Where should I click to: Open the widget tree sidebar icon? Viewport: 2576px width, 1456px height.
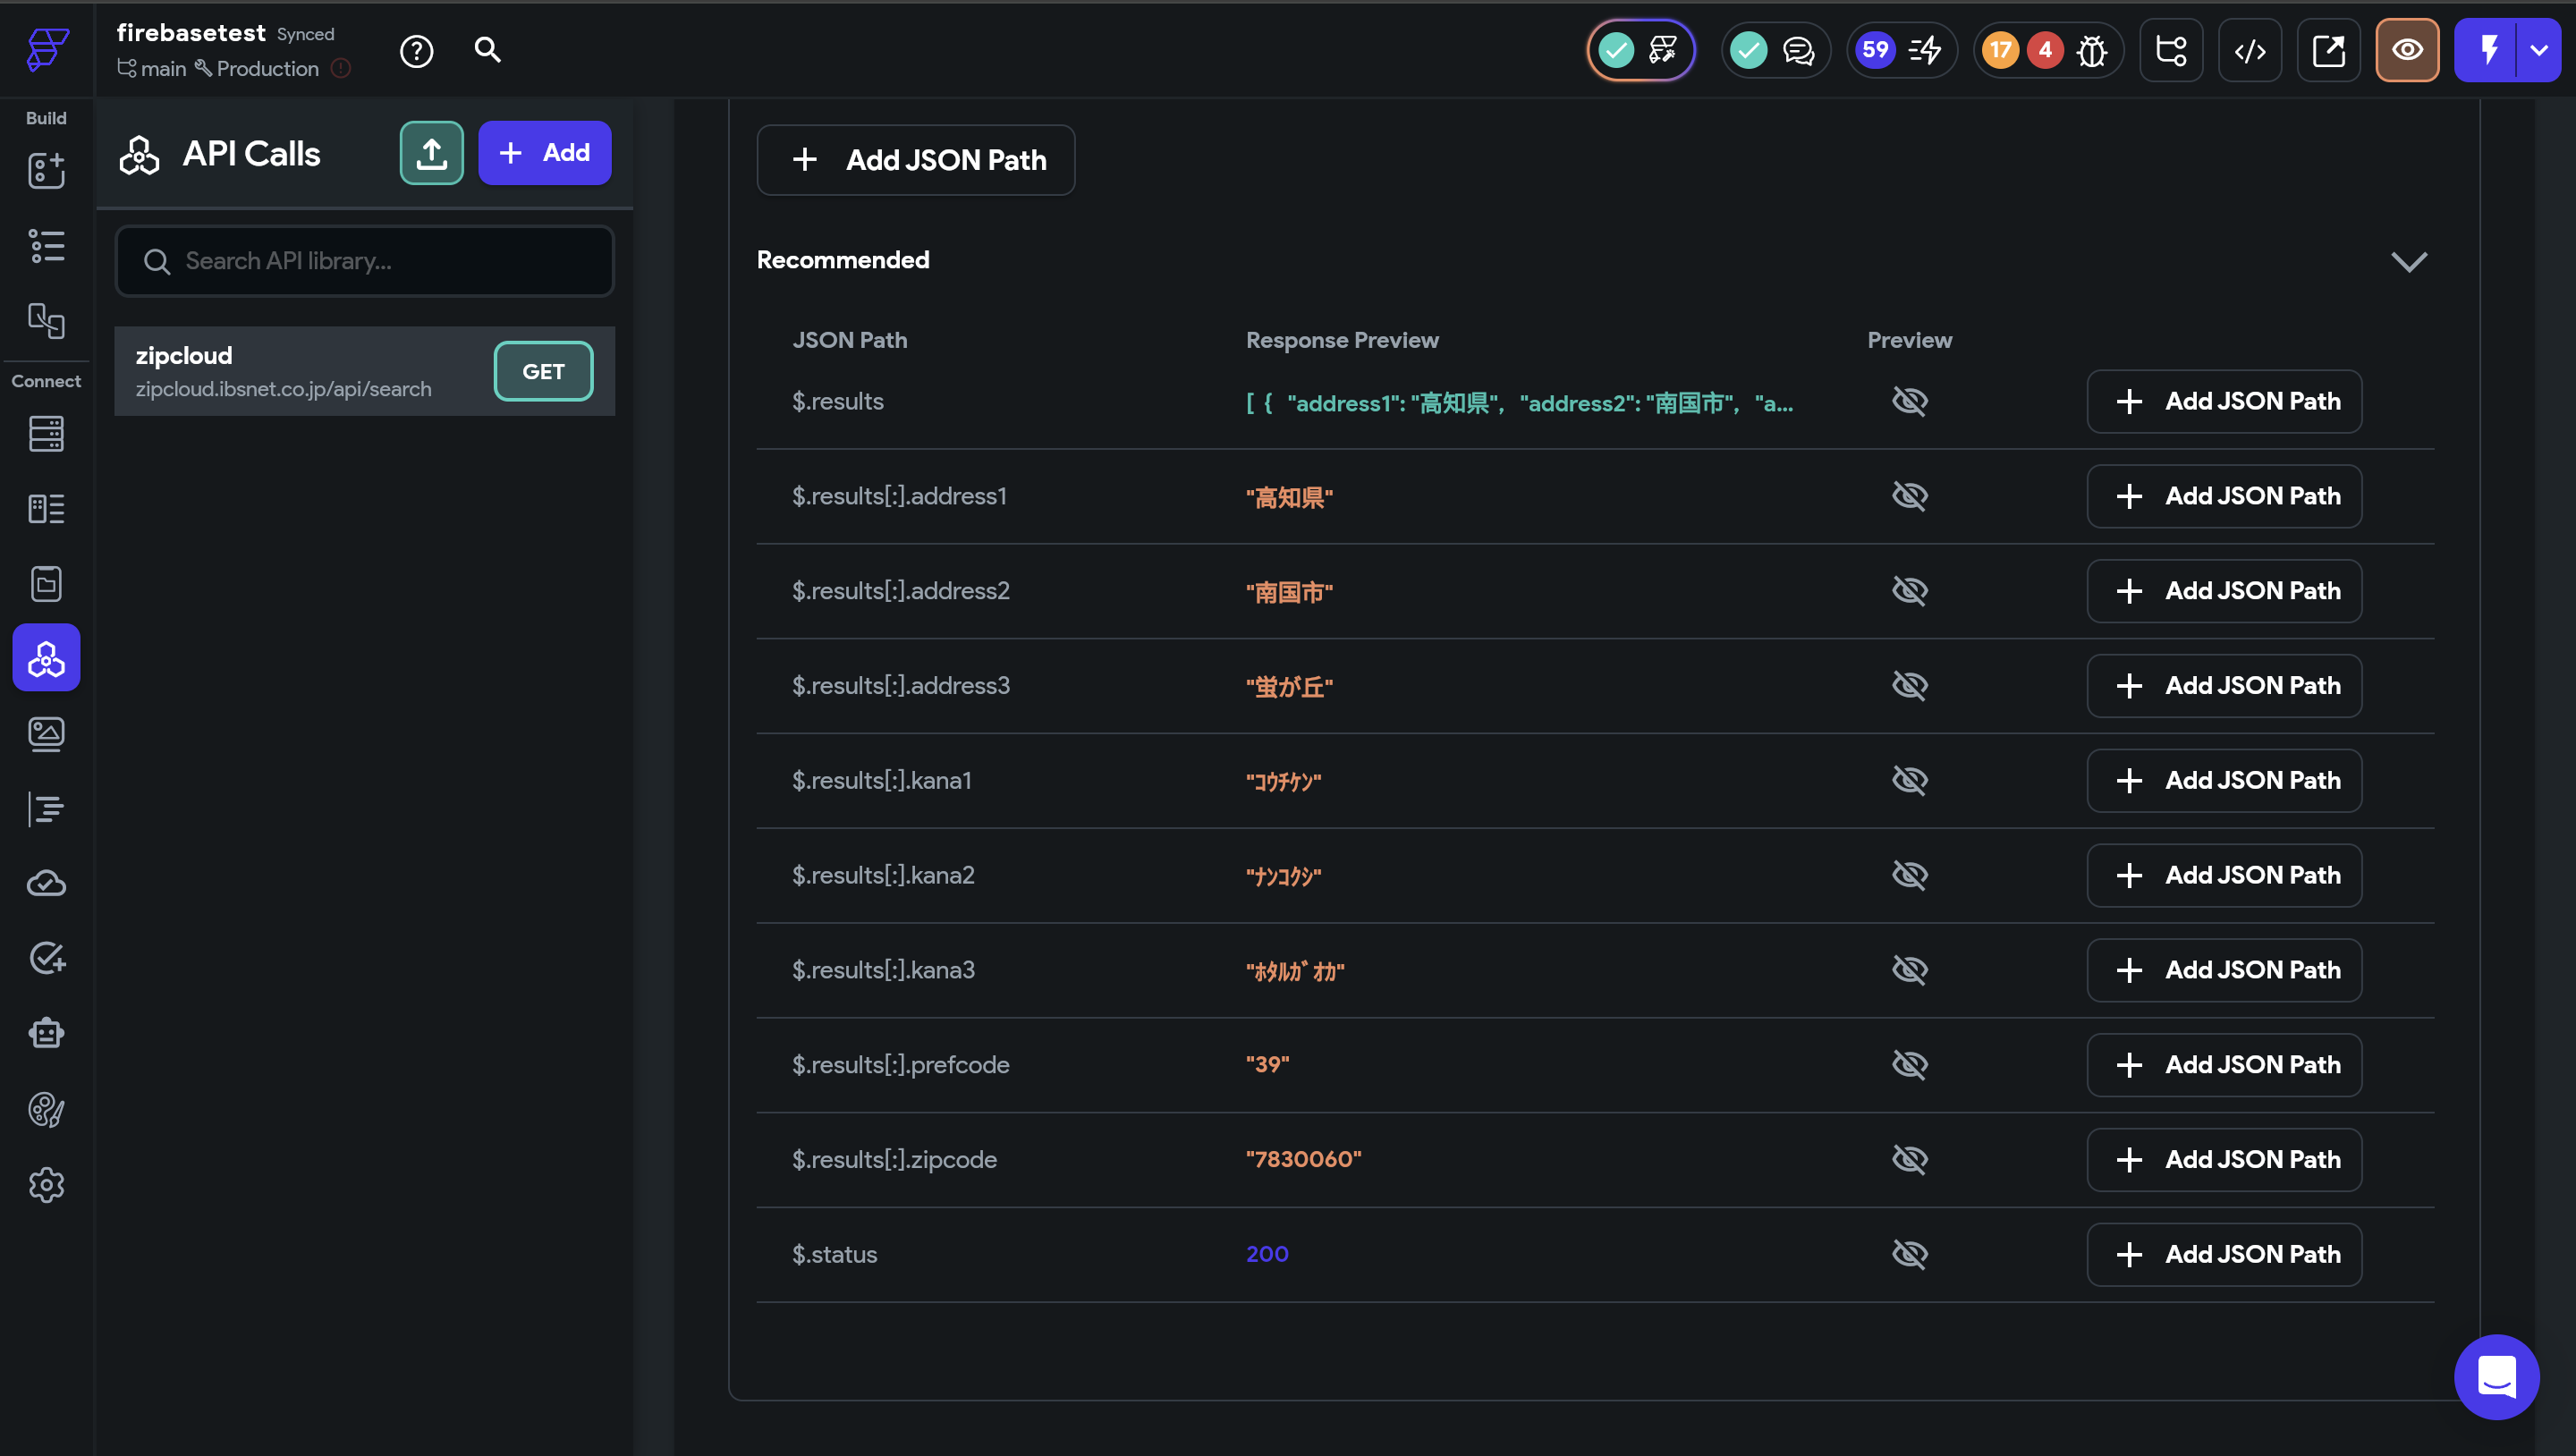pos(46,246)
